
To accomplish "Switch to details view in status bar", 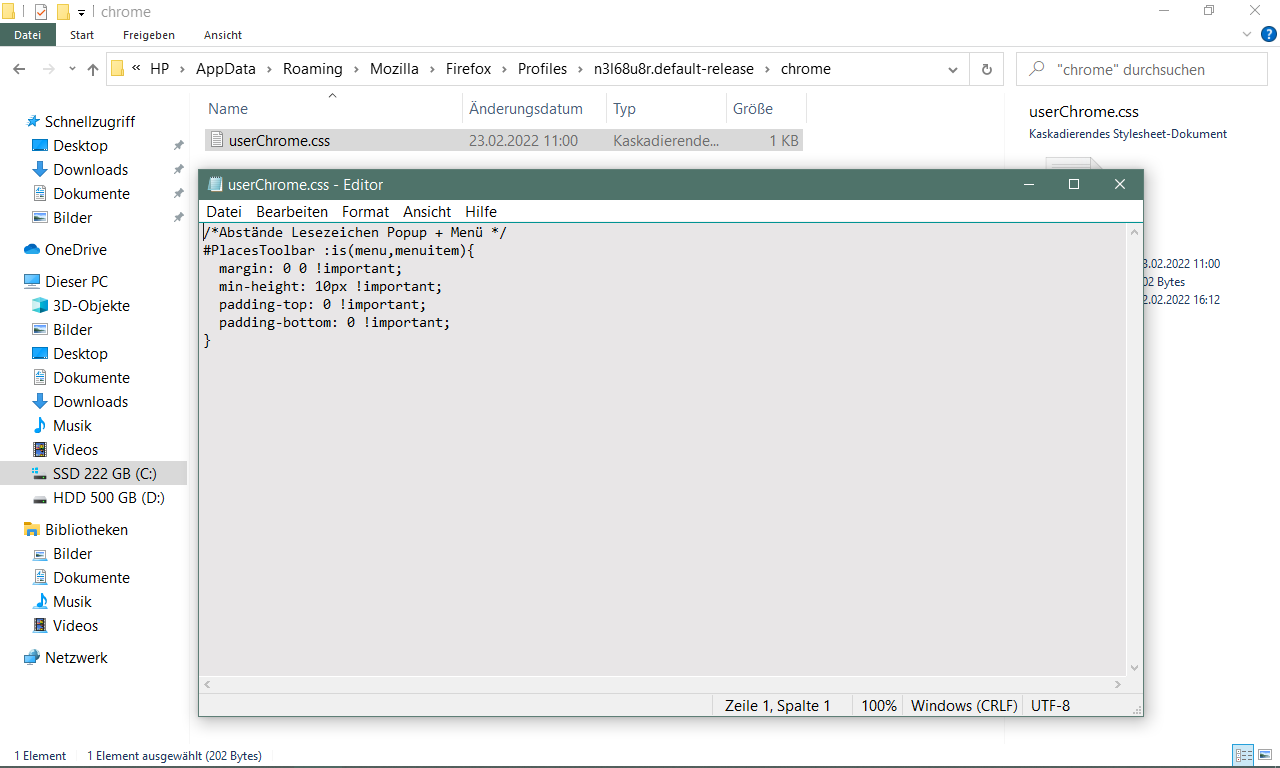I will click(x=1243, y=756).
